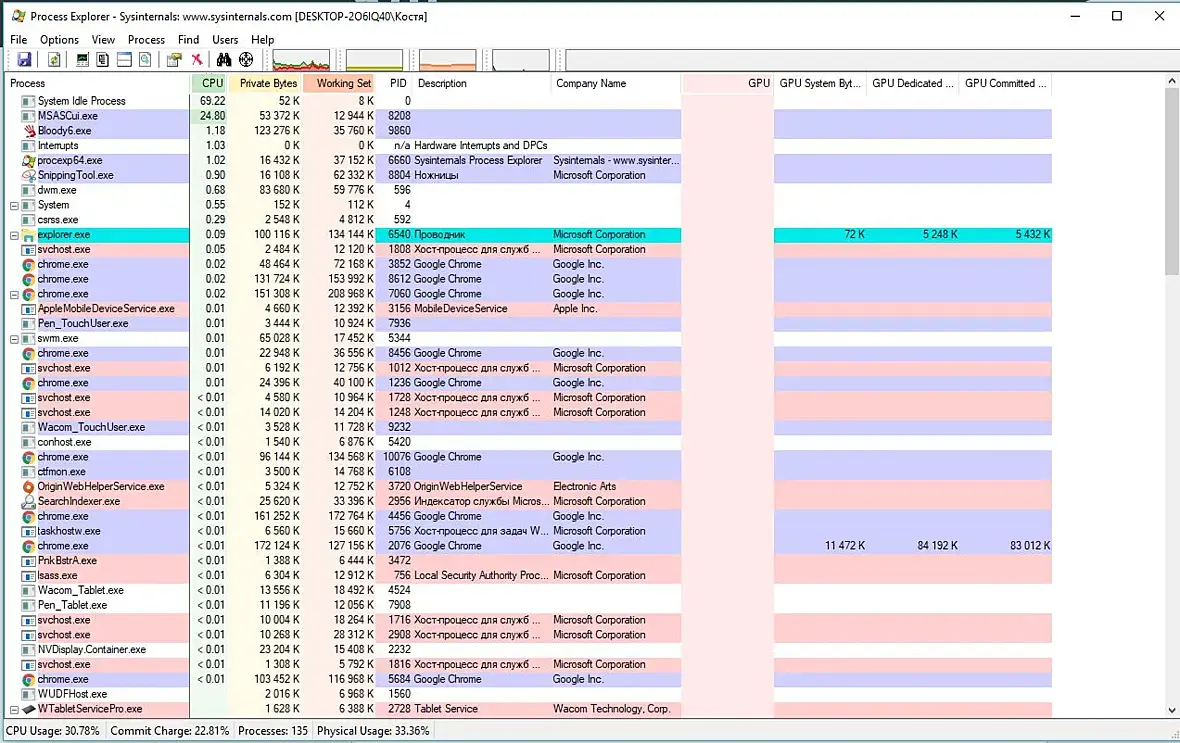Viewport: 1180px width, 743px height.
Task: Open the yellow commit history mini graph
Action: coord(374,60)
